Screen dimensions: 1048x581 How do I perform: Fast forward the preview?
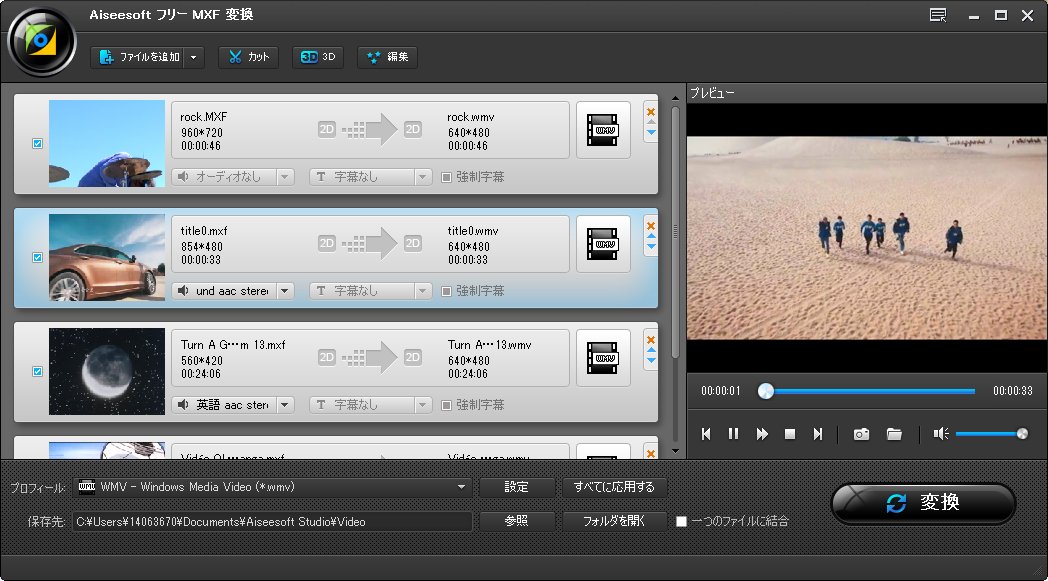(762, 434)
